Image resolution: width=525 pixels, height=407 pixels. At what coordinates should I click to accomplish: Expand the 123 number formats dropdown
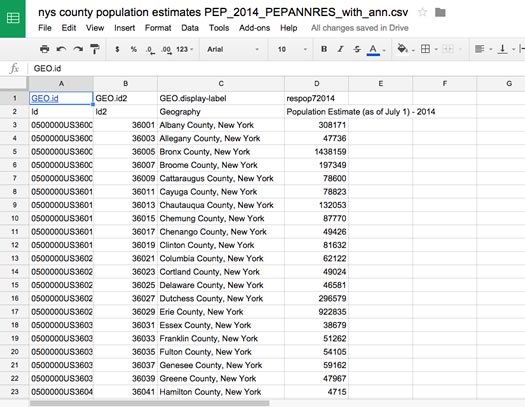[x=185, y=49]
